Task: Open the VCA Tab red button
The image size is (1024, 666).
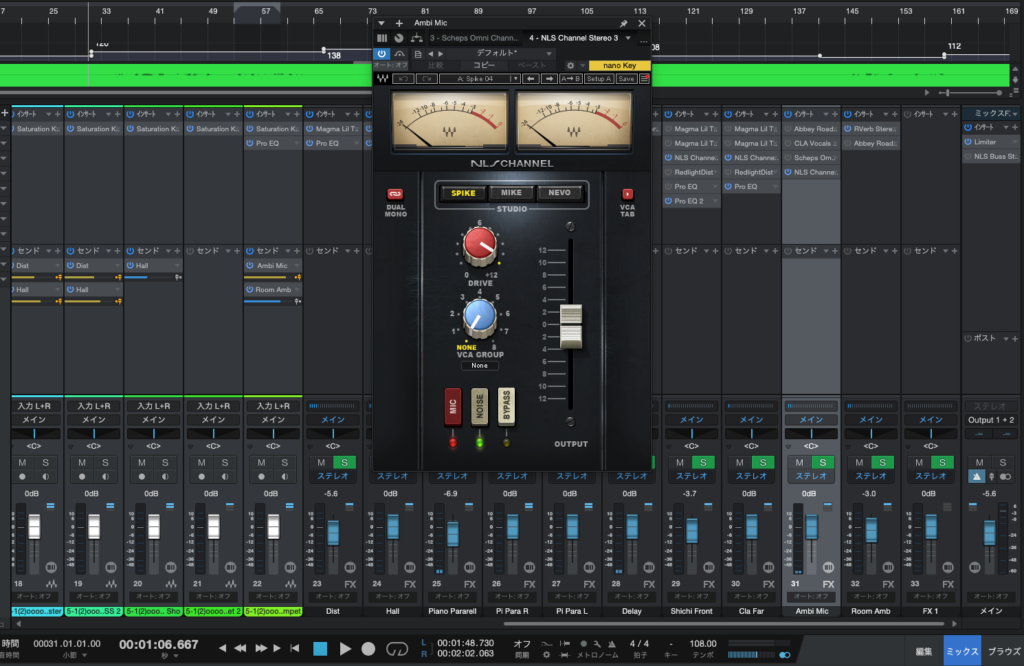Action: [x=627, y=194]
